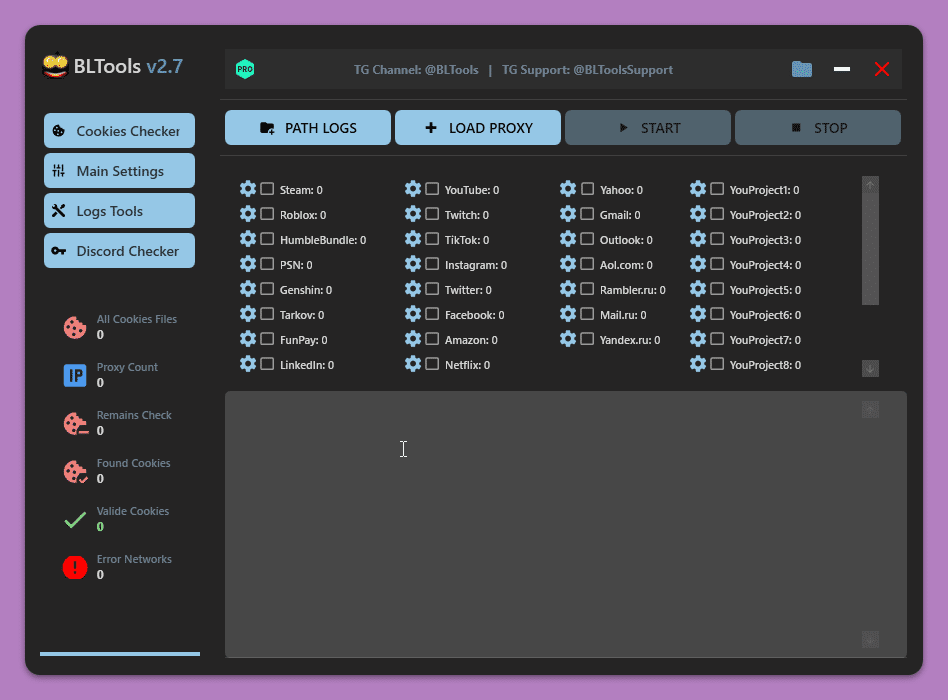Tick the Twitch checkbox
Viewport: 948px width, 700px height.
pyautogui.click(x=432, y=214)
